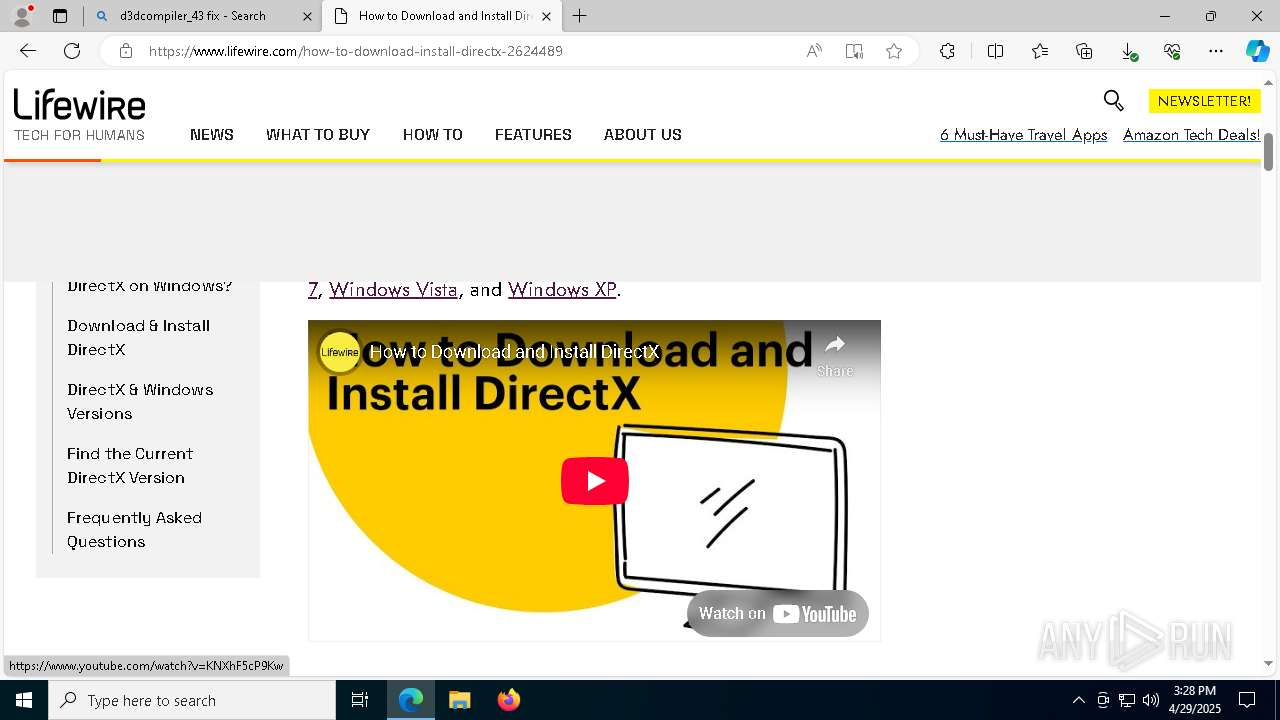The width and height of the screenshot is (1280, 720).
Task: Open Immersive Reader icon
Action: click(x=854, y=51)
